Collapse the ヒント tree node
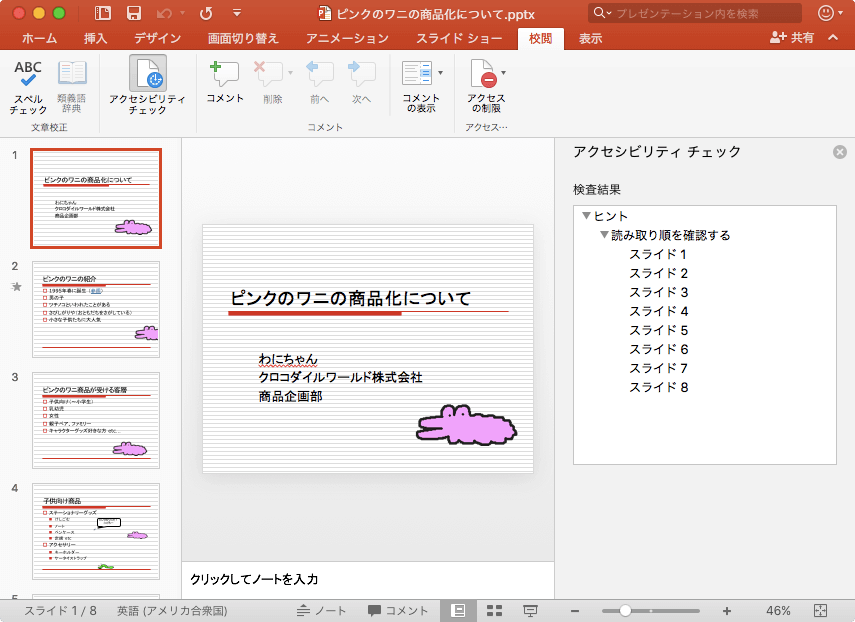This screenshot has width=855, height=622. 586,216
